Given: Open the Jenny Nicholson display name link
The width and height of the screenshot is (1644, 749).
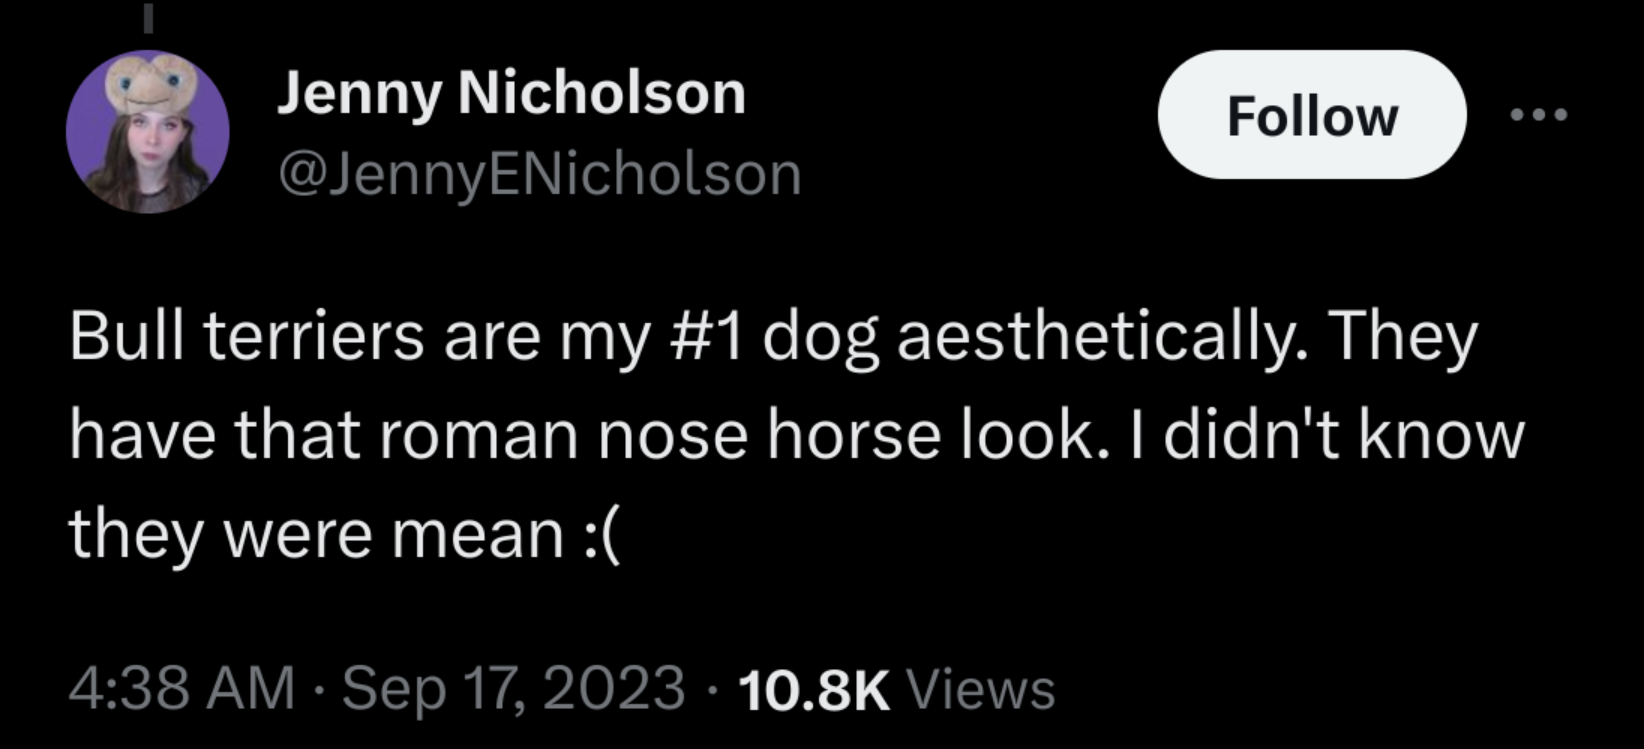Looking at the screenshot, I should [x=511, y=95].
